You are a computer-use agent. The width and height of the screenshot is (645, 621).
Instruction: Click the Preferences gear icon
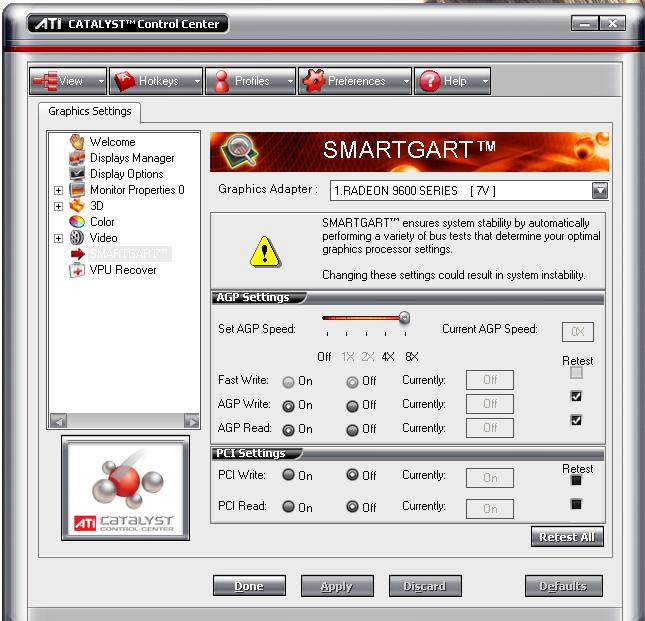pyautogui.click(x=313, y=81)
